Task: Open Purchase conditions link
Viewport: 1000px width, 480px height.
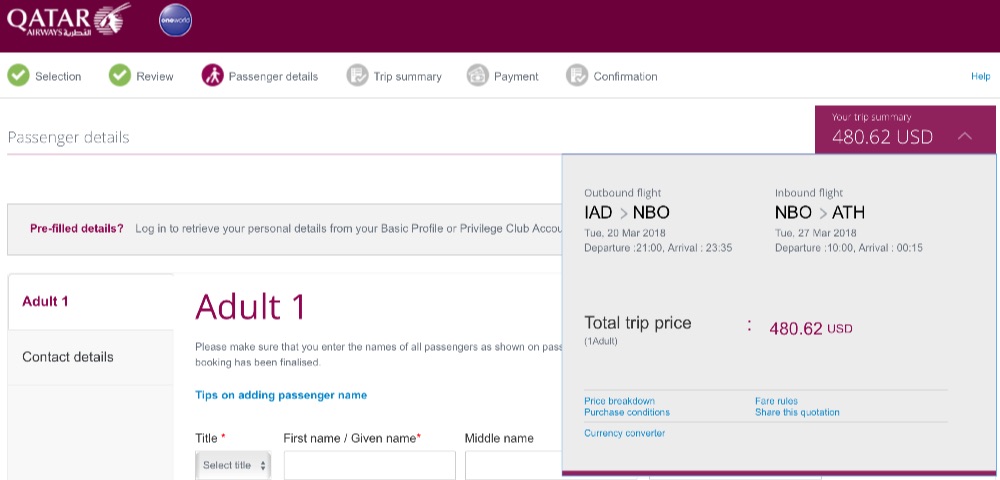Action: [627, 412]
